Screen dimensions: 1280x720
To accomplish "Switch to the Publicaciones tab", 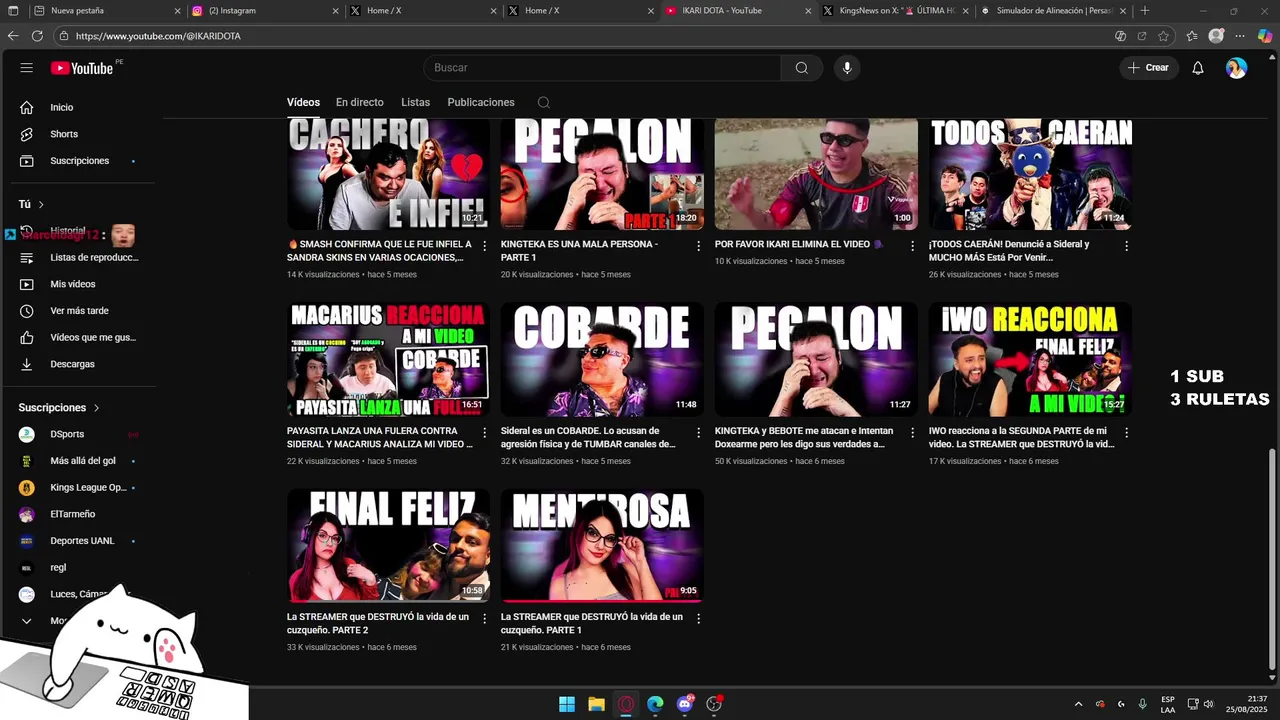I will coord(481,102).
